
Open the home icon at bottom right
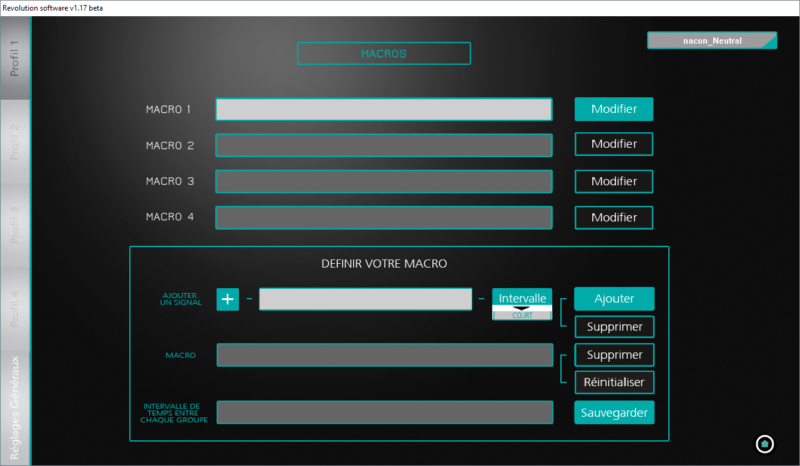764,444
